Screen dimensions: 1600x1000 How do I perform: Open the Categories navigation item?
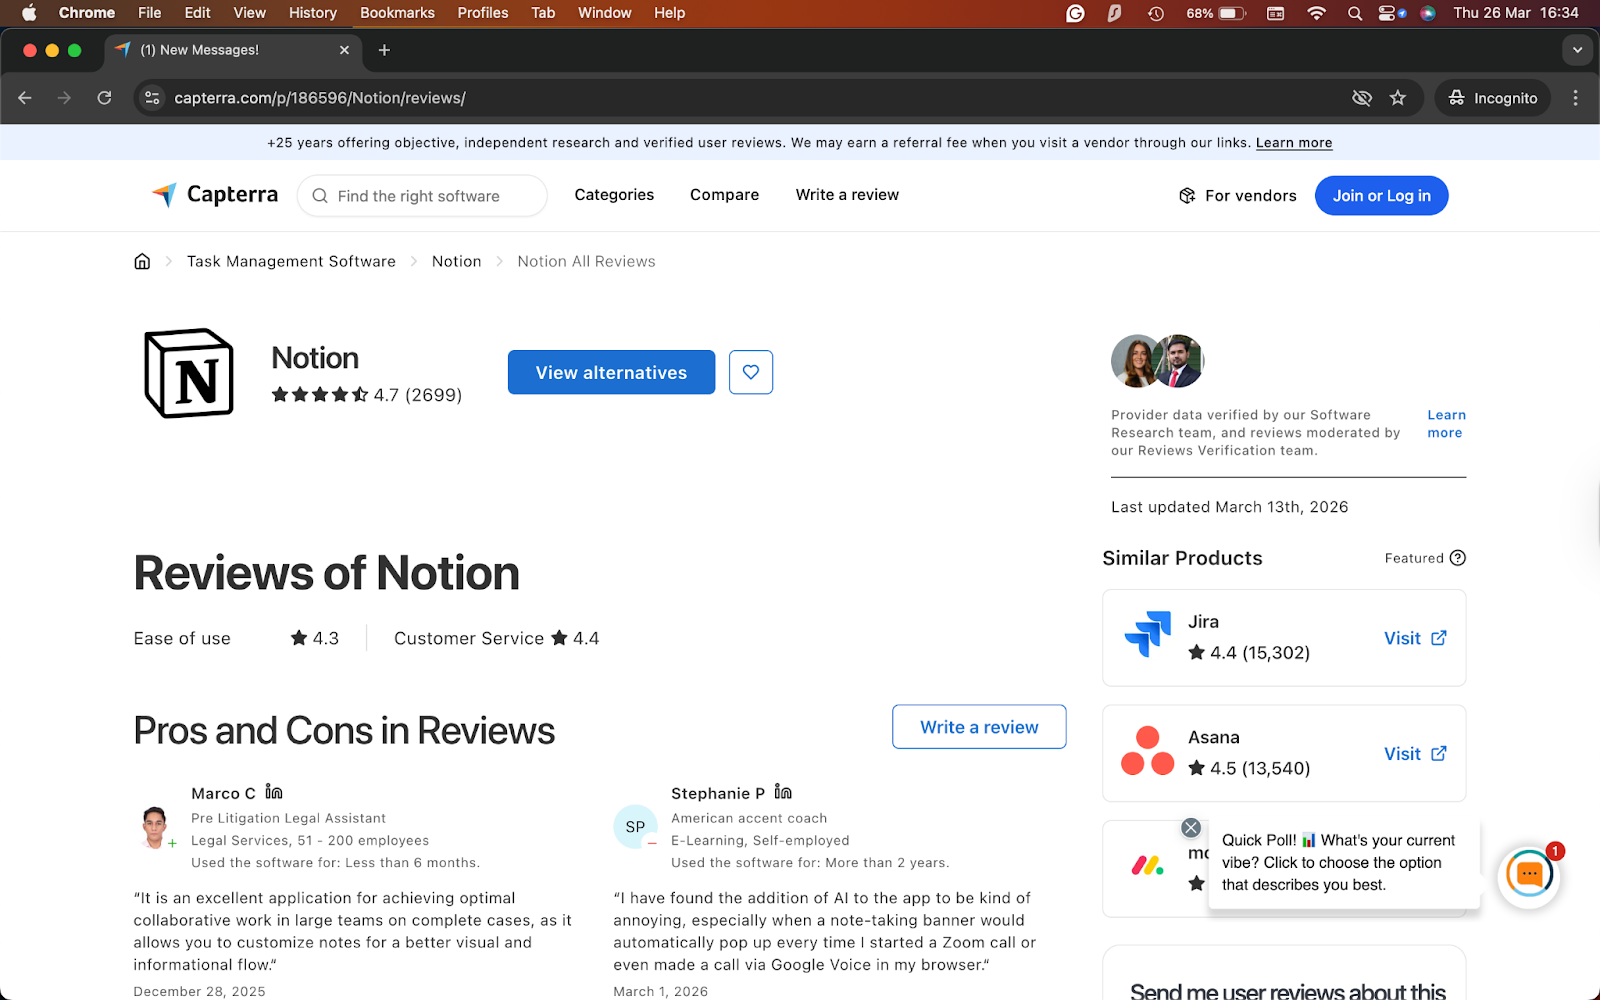[x=614, y=195]
